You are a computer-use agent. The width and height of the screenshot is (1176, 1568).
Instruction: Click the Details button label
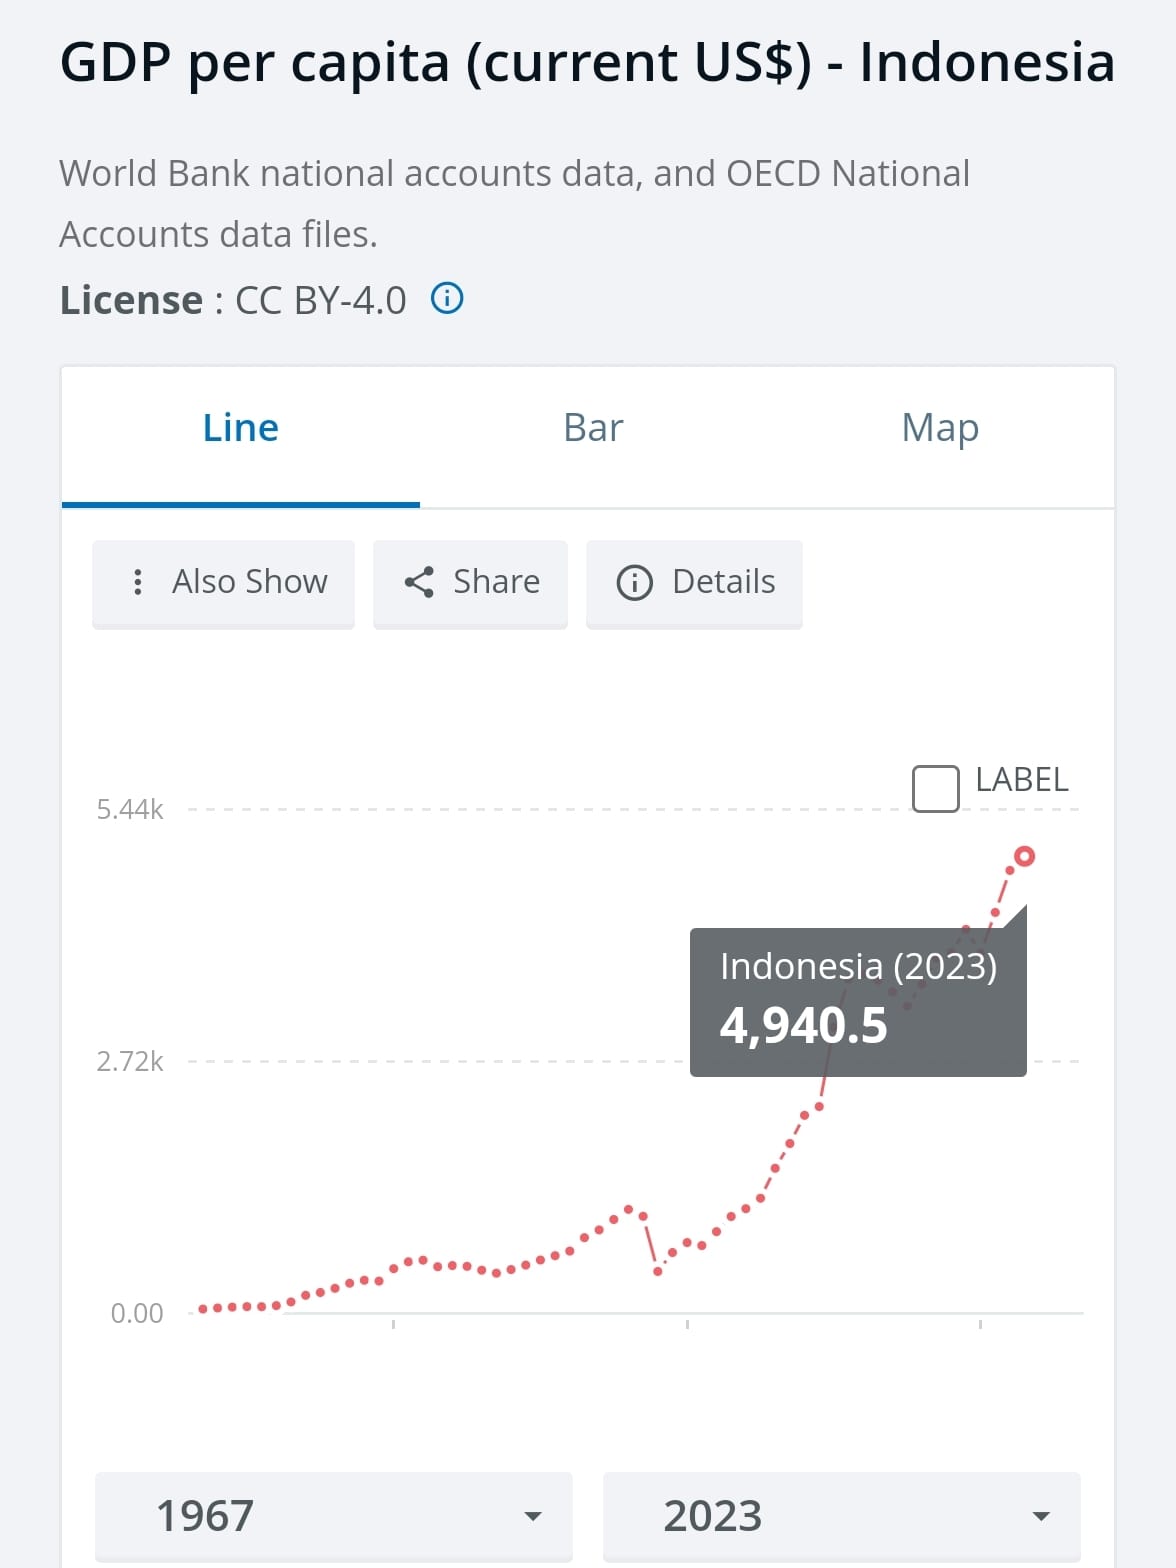pos(724,582)
